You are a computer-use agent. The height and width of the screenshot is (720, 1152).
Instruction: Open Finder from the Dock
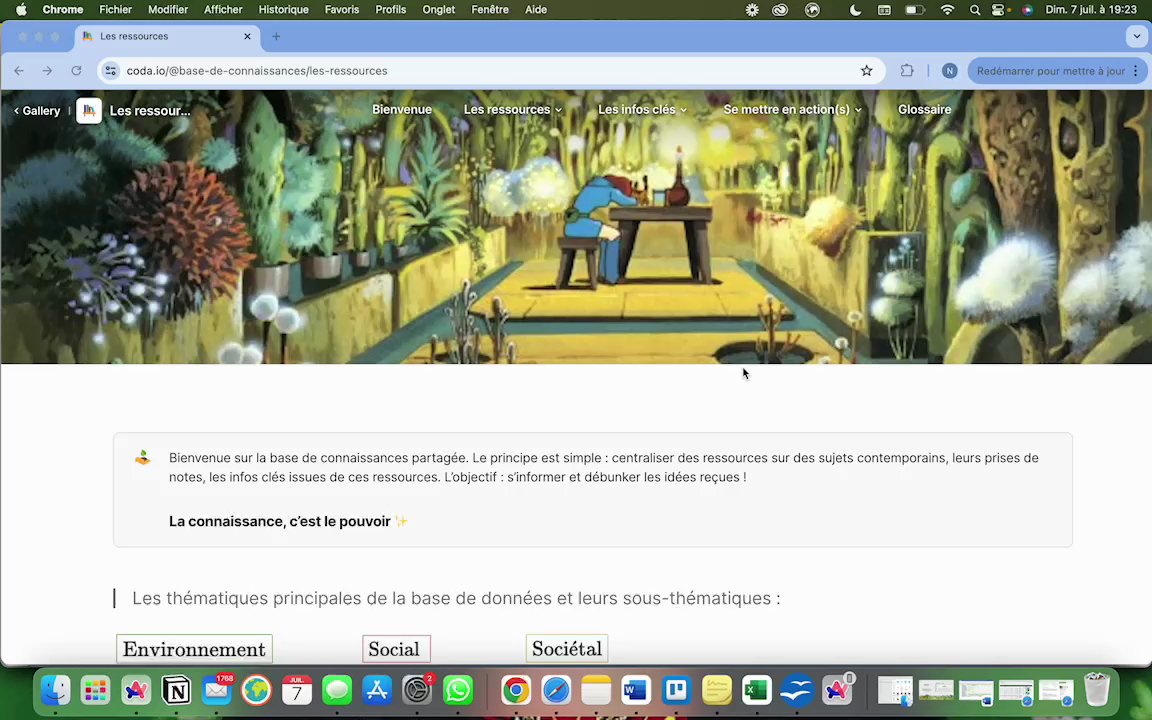tap(56, 691)
